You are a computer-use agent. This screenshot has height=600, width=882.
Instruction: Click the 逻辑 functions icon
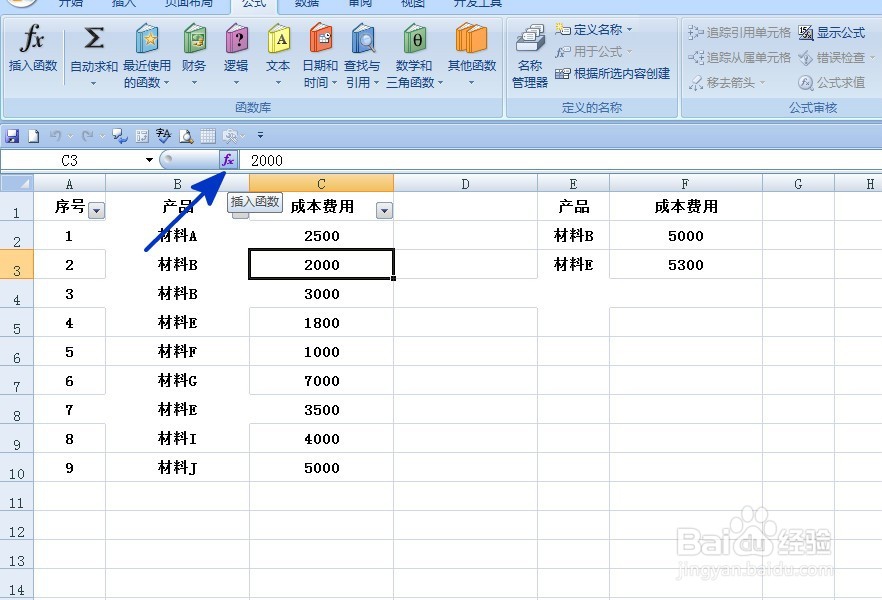click(235, 45)
